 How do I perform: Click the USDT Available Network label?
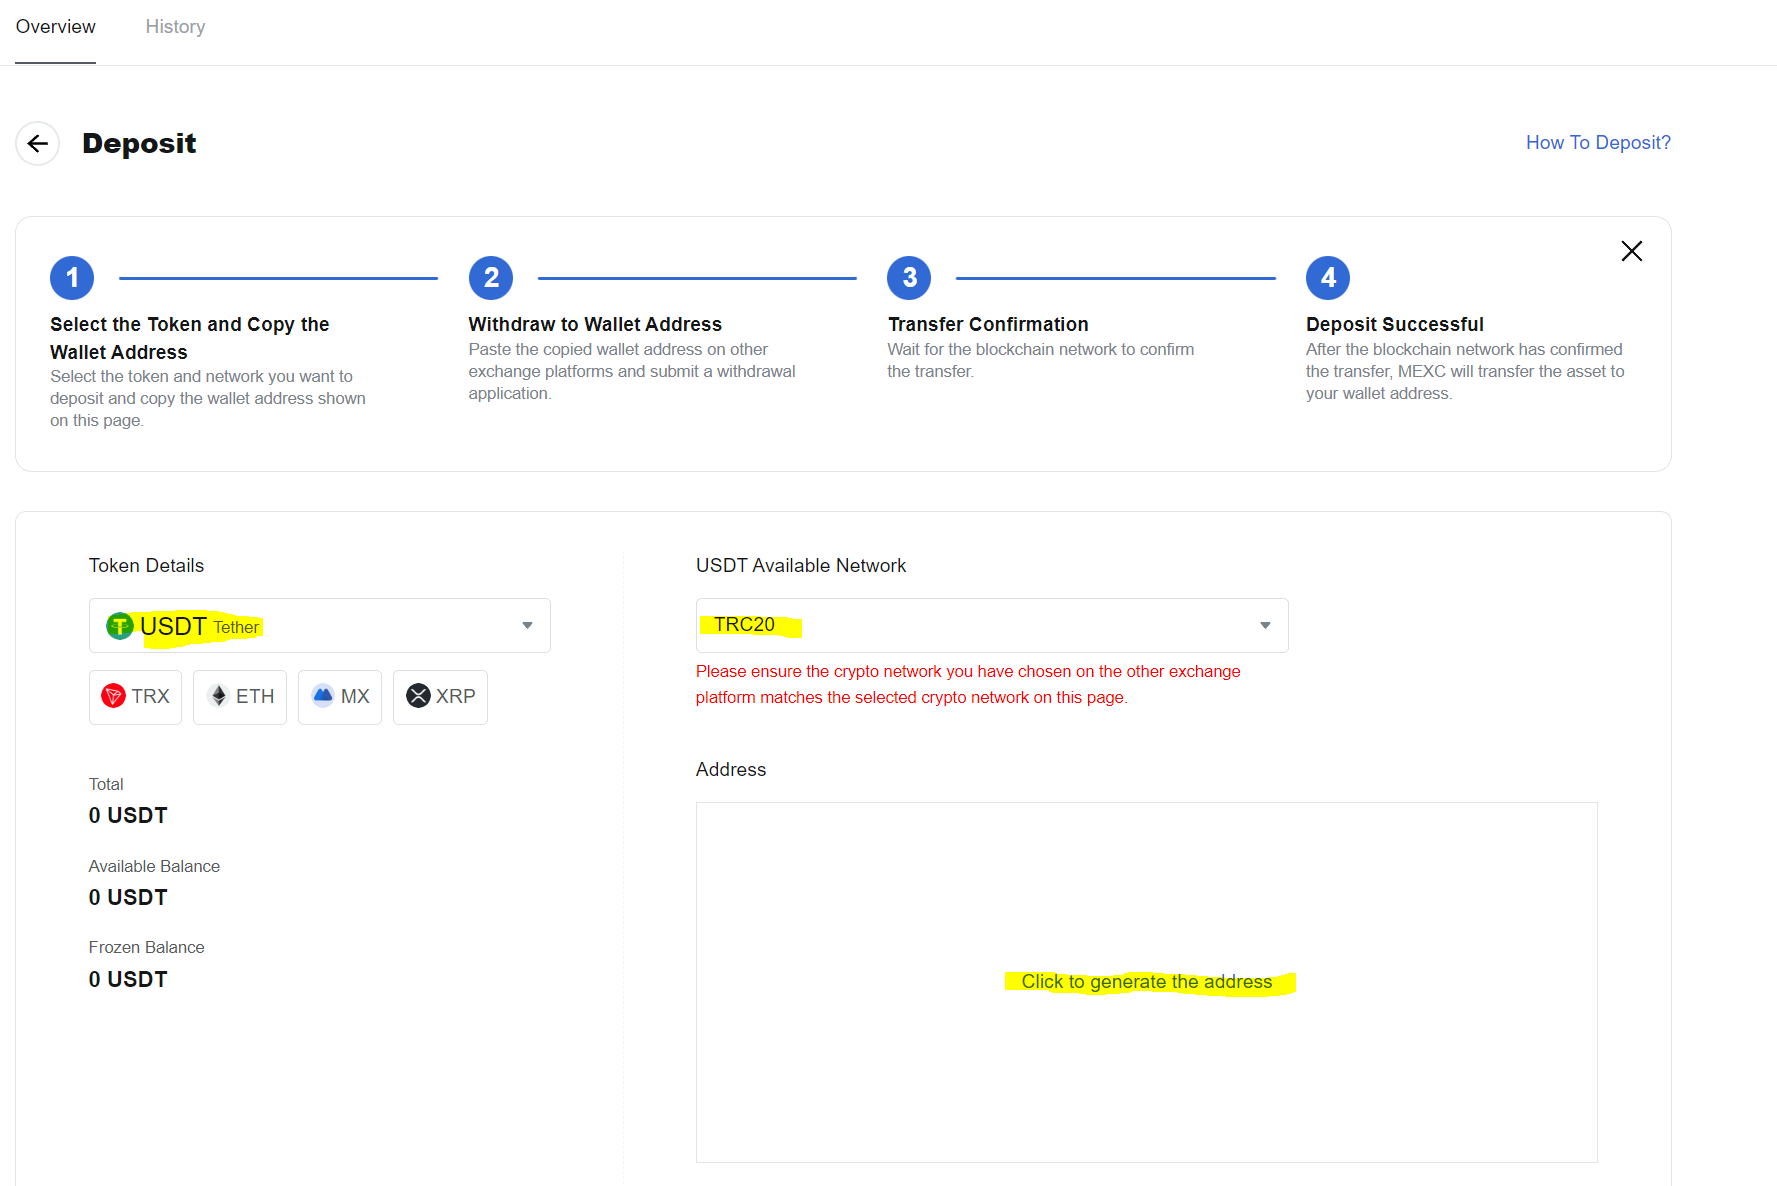tap(801, 566)
